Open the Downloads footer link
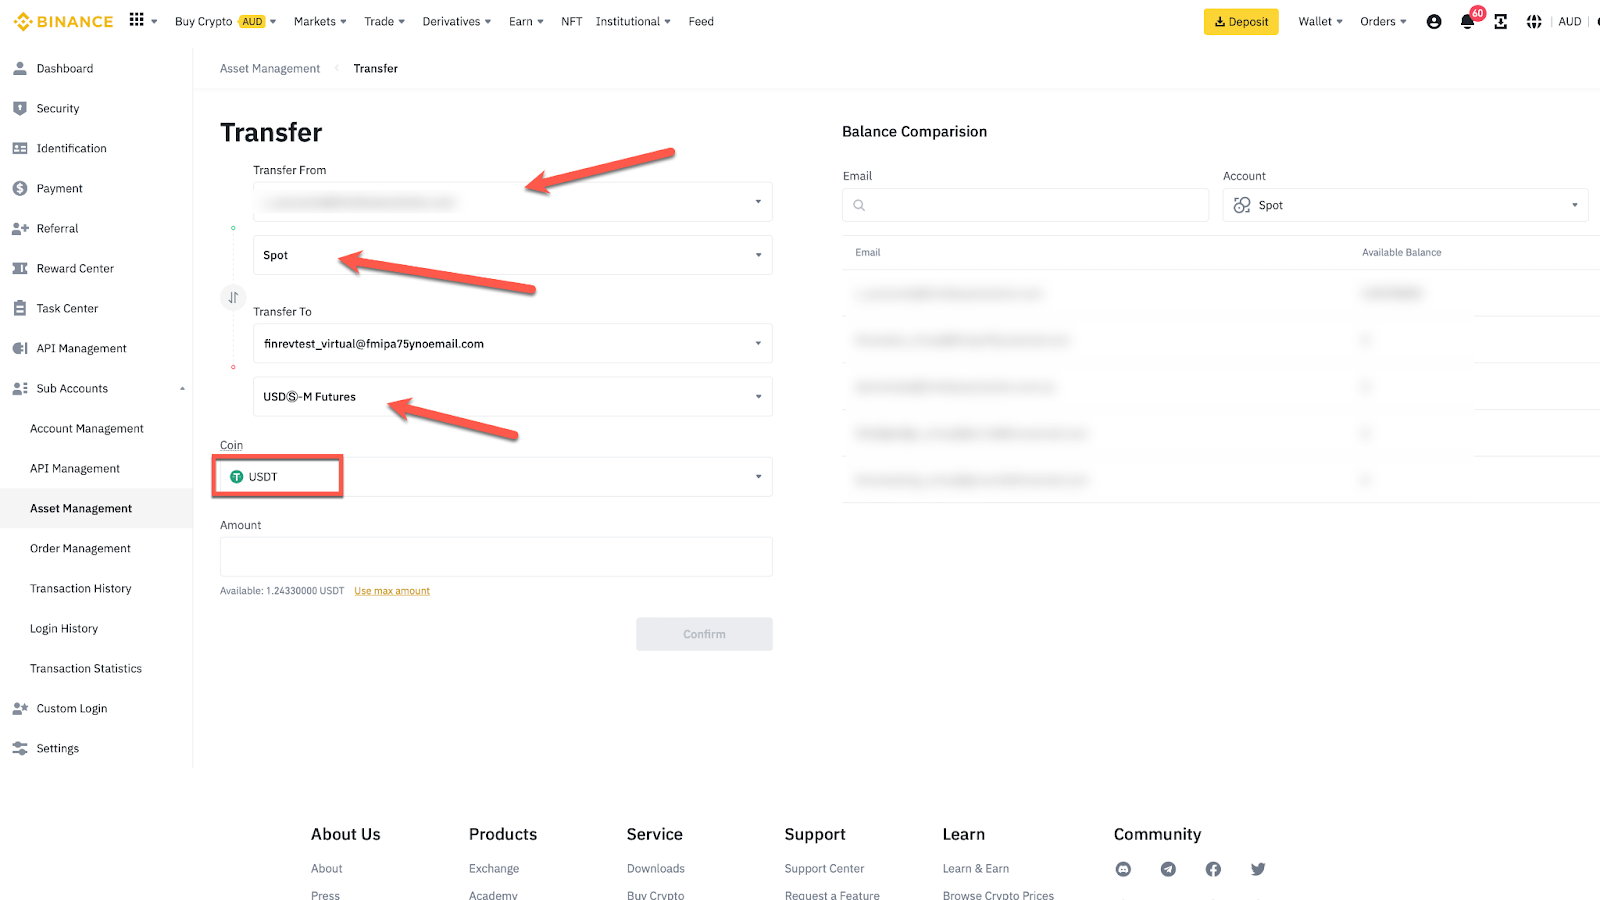 point(656,869)
